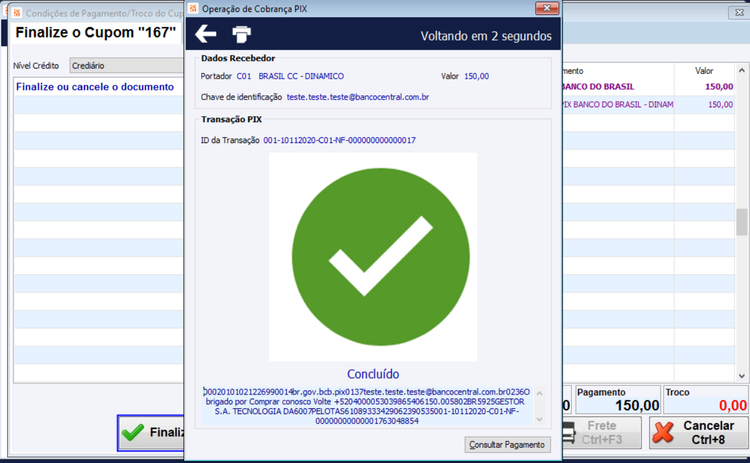Close the background Condições de Pagamento window
Image resolution: width=750 pixels, height=463 pixels.
pos(739,12)
